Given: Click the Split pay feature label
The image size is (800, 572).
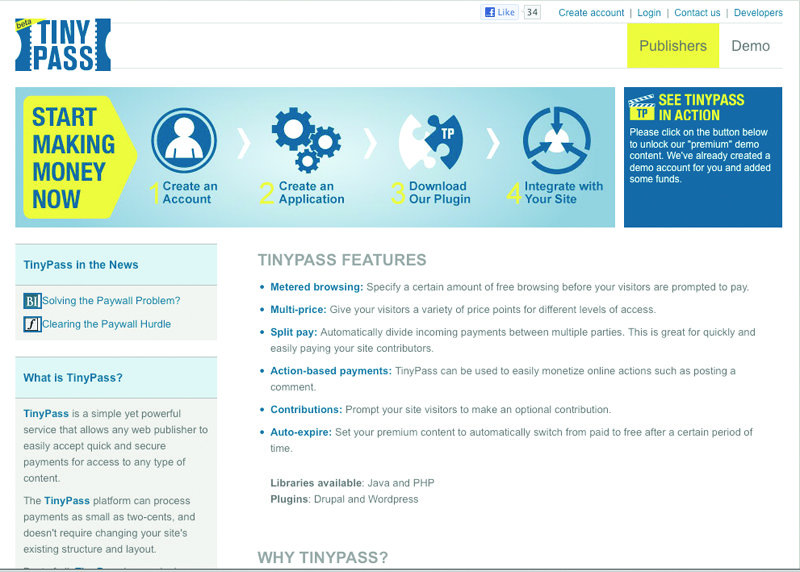Looking at the screenshot, I should (x=293, y=332).
